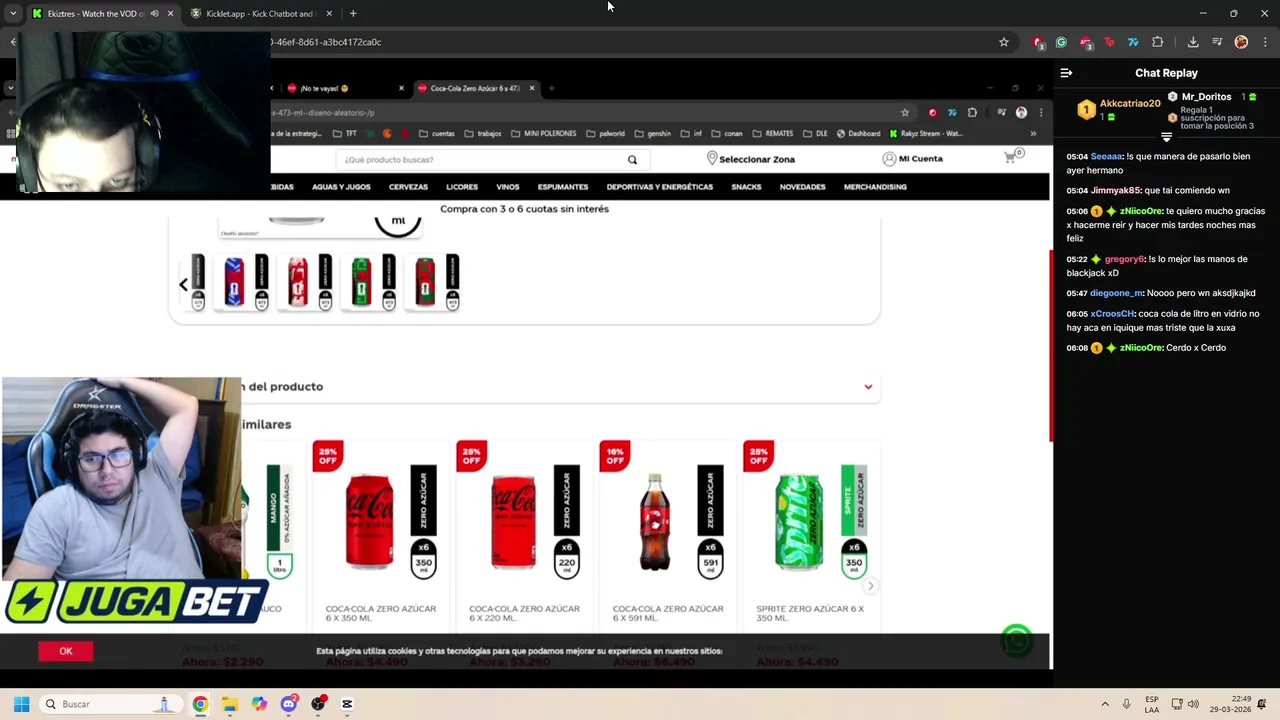Image resolution: width=1280 pixels, height=720 pixels.
Task: Show hidden system tray icons
Action: tap(1105, 704)
